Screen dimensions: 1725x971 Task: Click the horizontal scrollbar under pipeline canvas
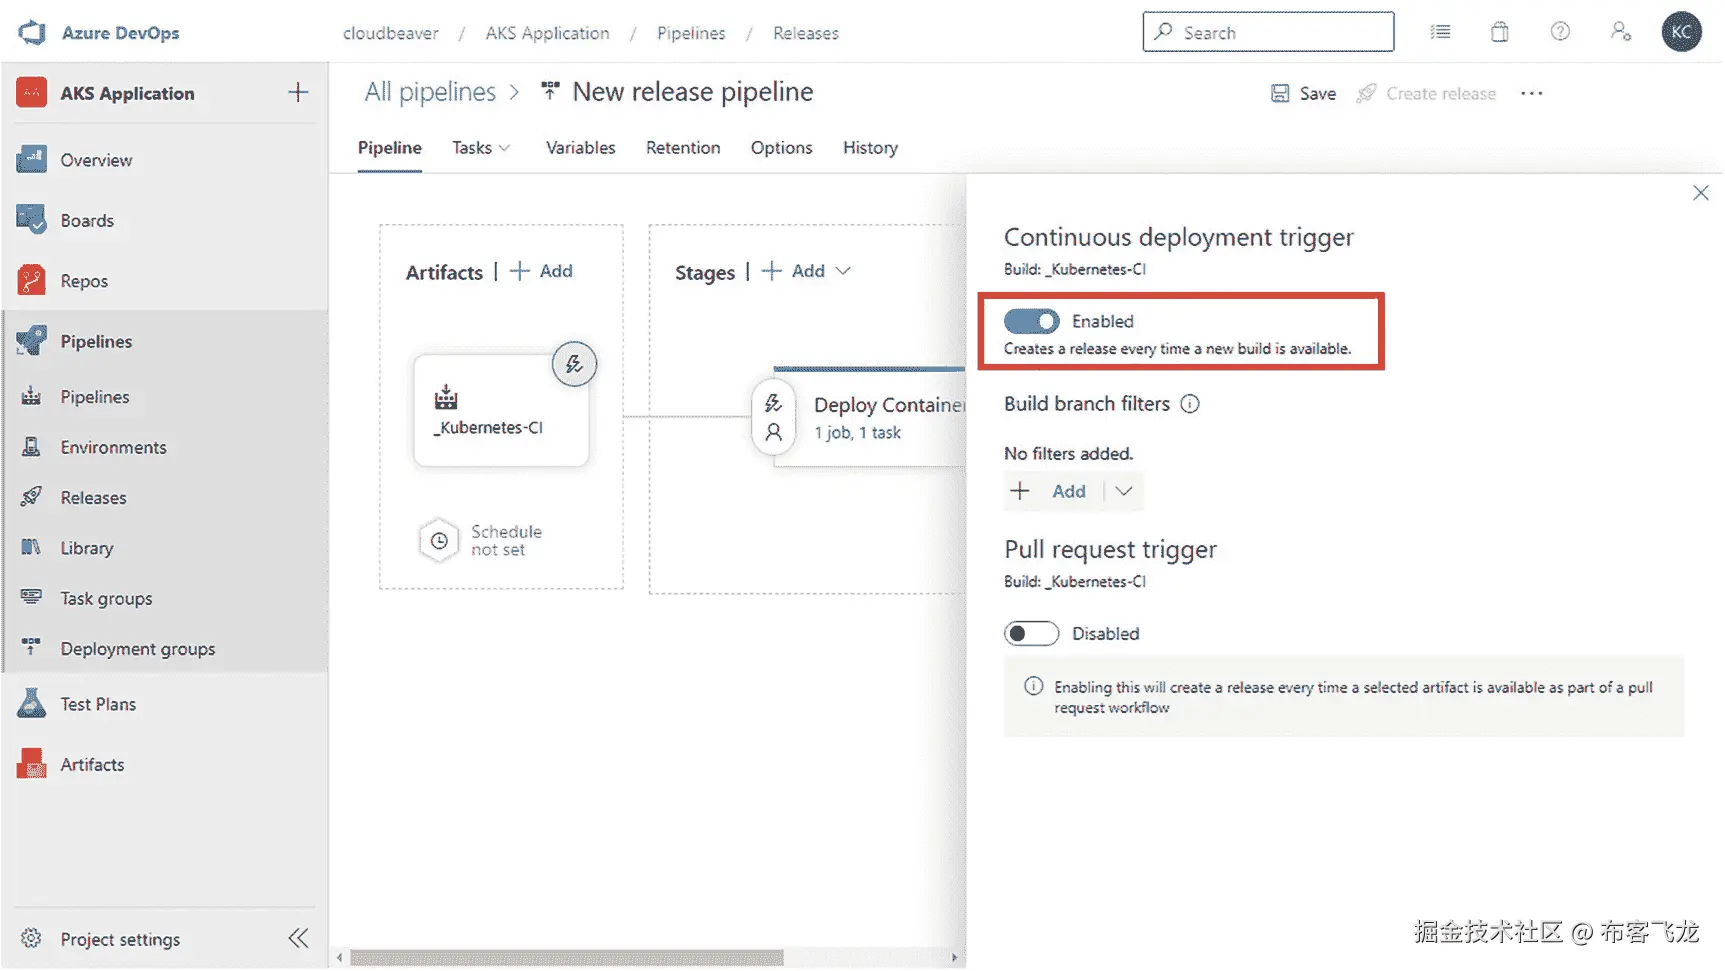tap(567, 958)
